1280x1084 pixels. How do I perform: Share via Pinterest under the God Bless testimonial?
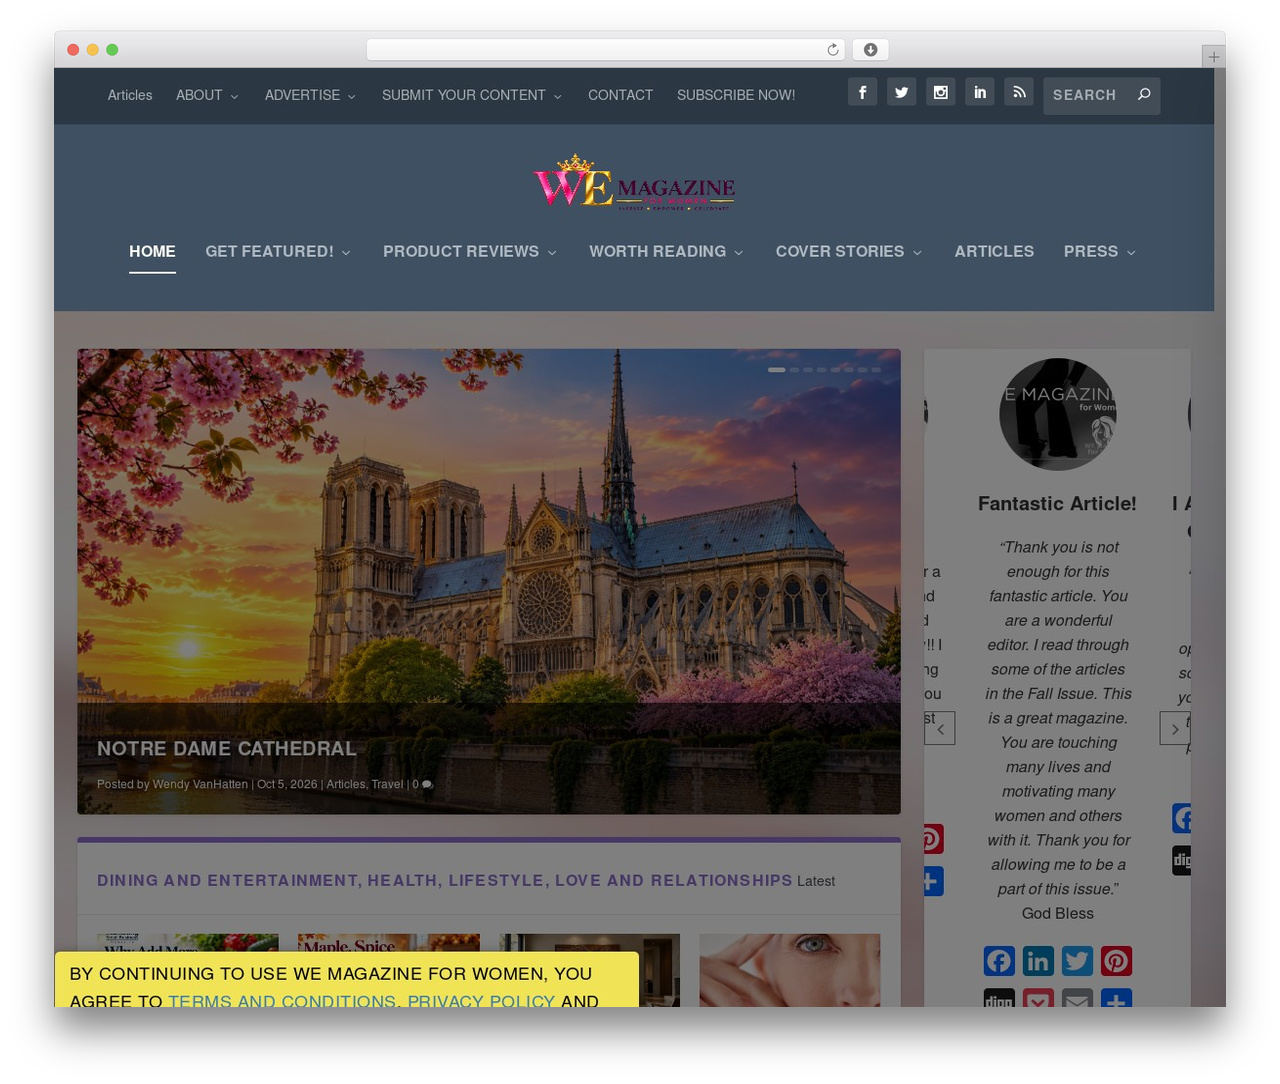1116,961
